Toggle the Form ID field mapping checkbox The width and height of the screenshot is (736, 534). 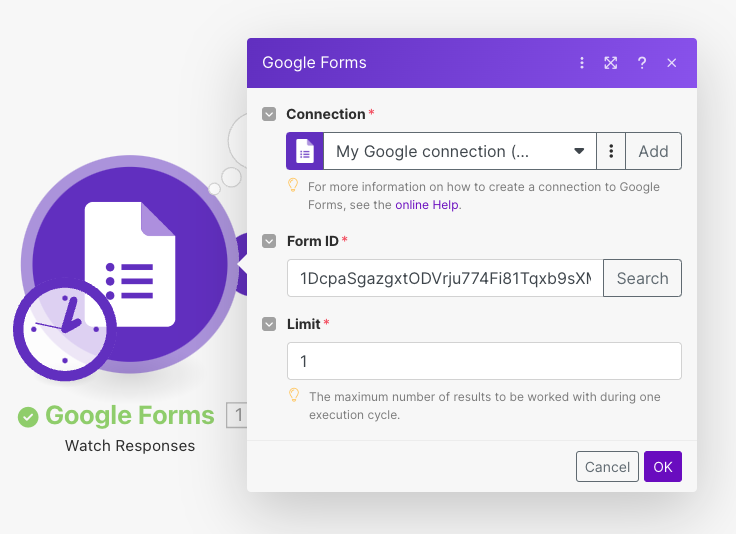269,241
